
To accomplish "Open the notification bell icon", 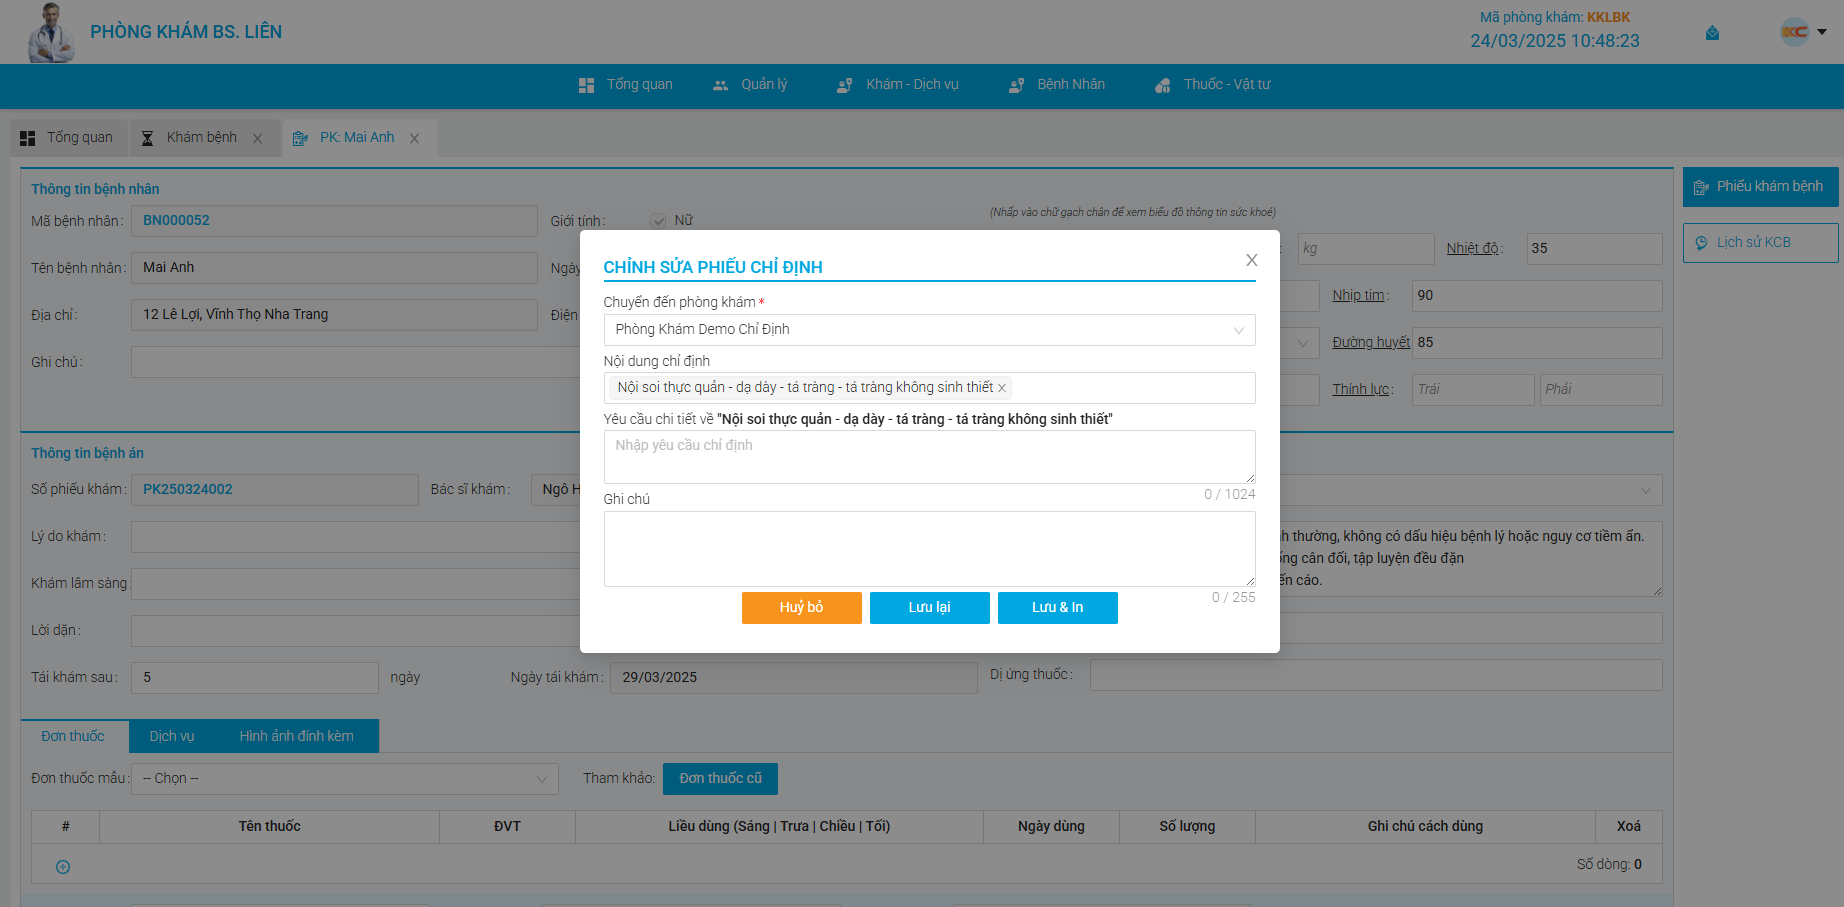I will click(x=1712, y=33).
